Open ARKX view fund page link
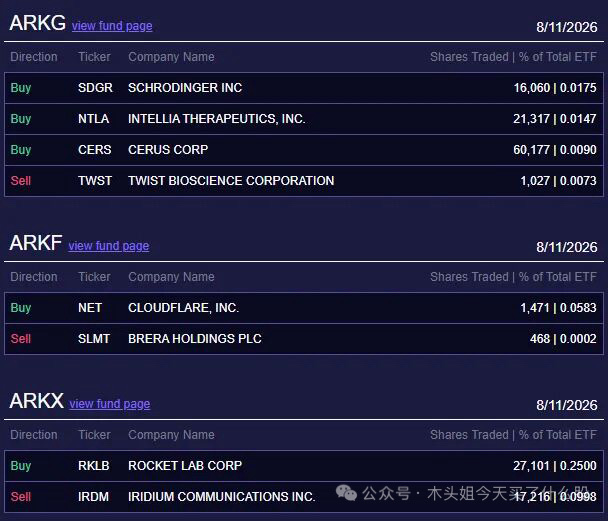This screenshot has width=608, height=521. point(110,404)
